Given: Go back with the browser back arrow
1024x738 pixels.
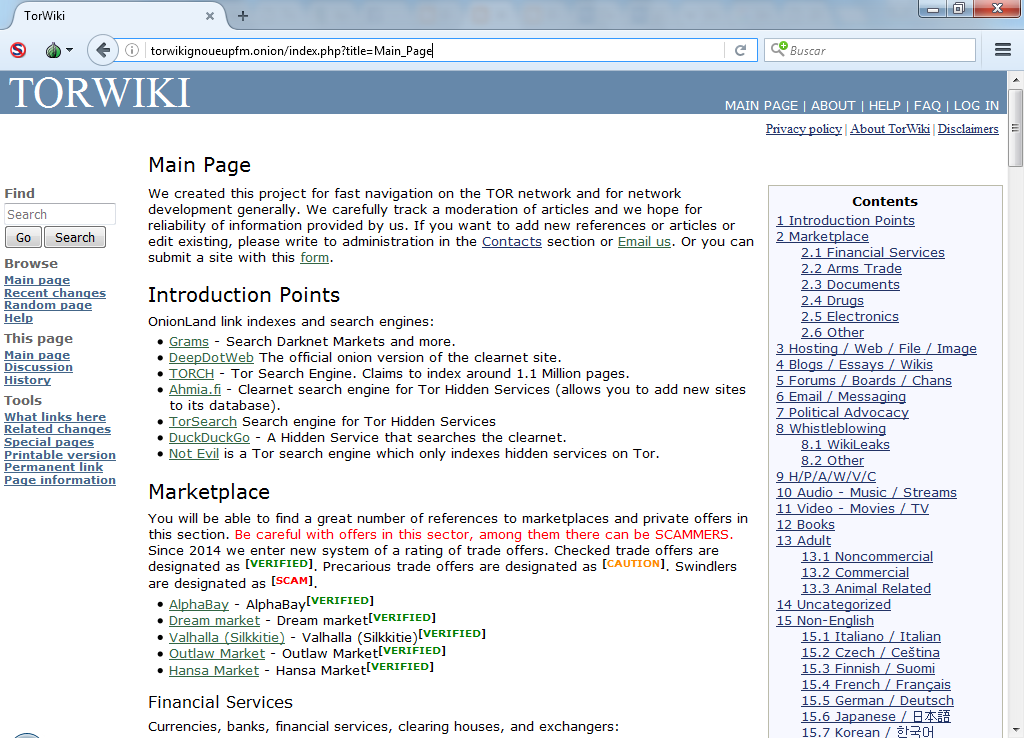Looking at the screenshot, I should pos(103,50).
